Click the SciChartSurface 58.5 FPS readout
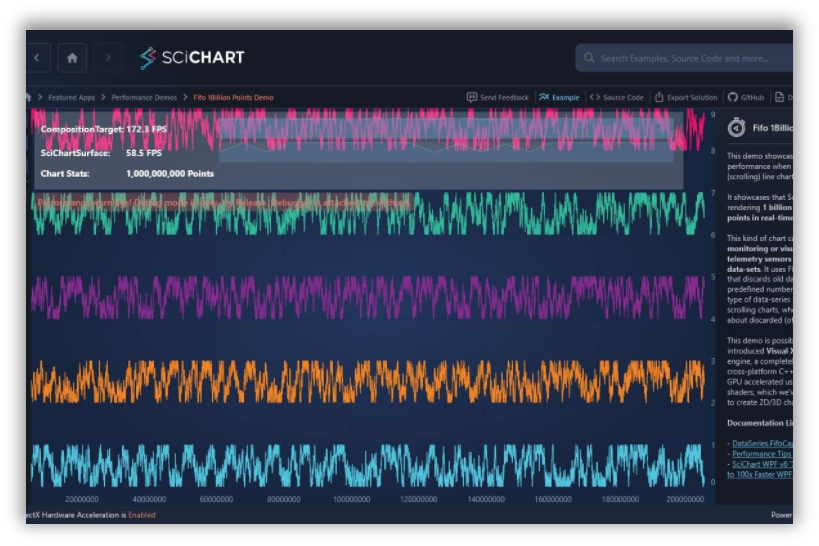This screenshot has height=546, width=819. (101, 153)
